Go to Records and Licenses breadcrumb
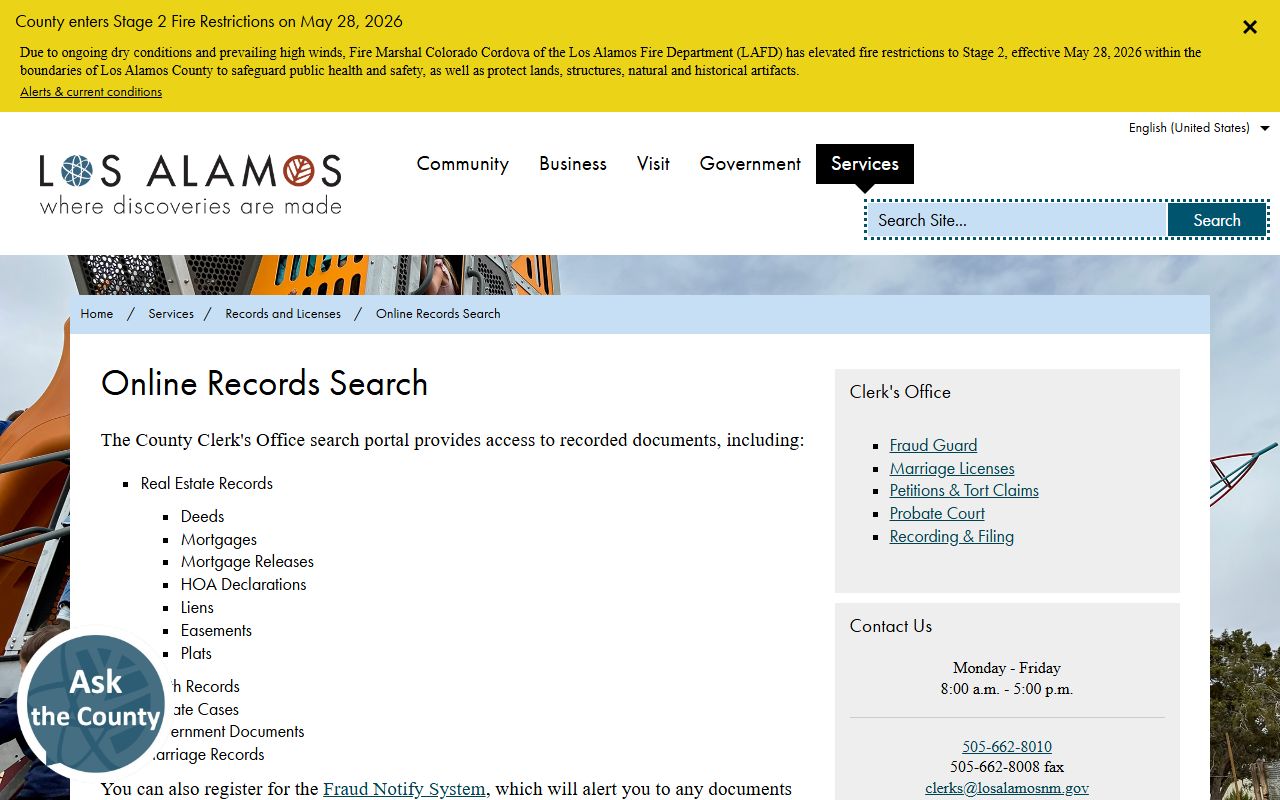The width and height of the screenshot is (1280, 800). (283, 314)
